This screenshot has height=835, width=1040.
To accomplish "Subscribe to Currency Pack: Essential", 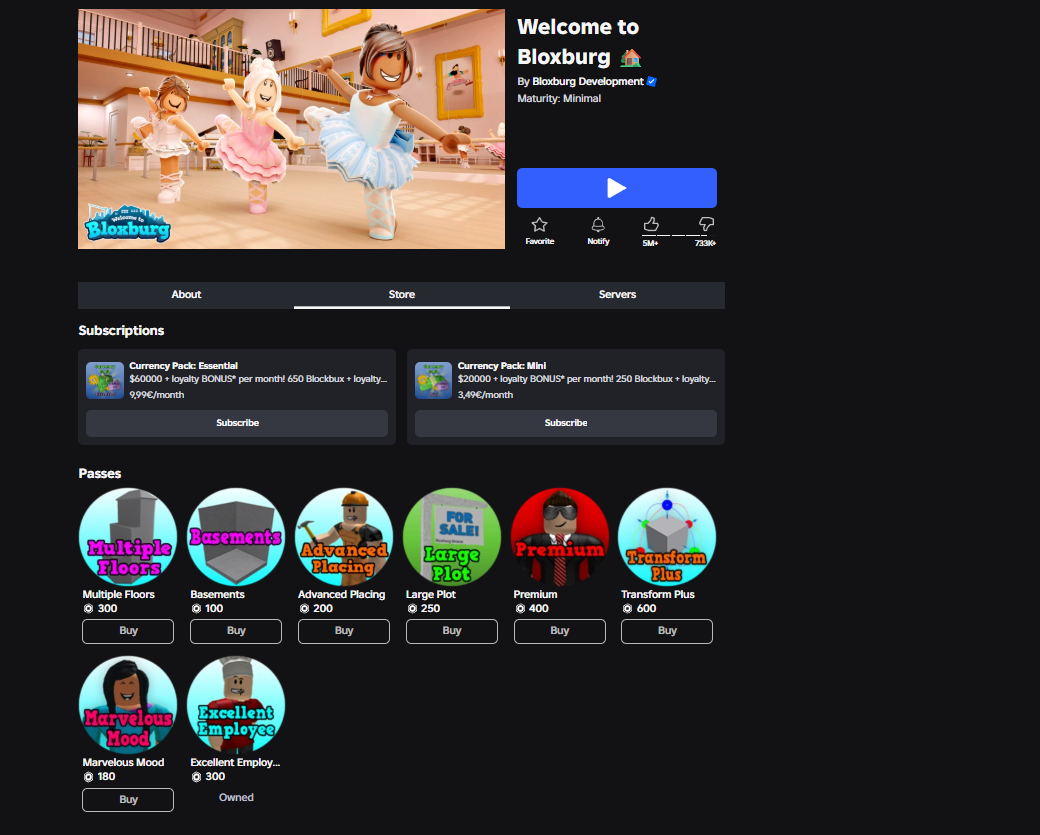I will coord(237,423).
